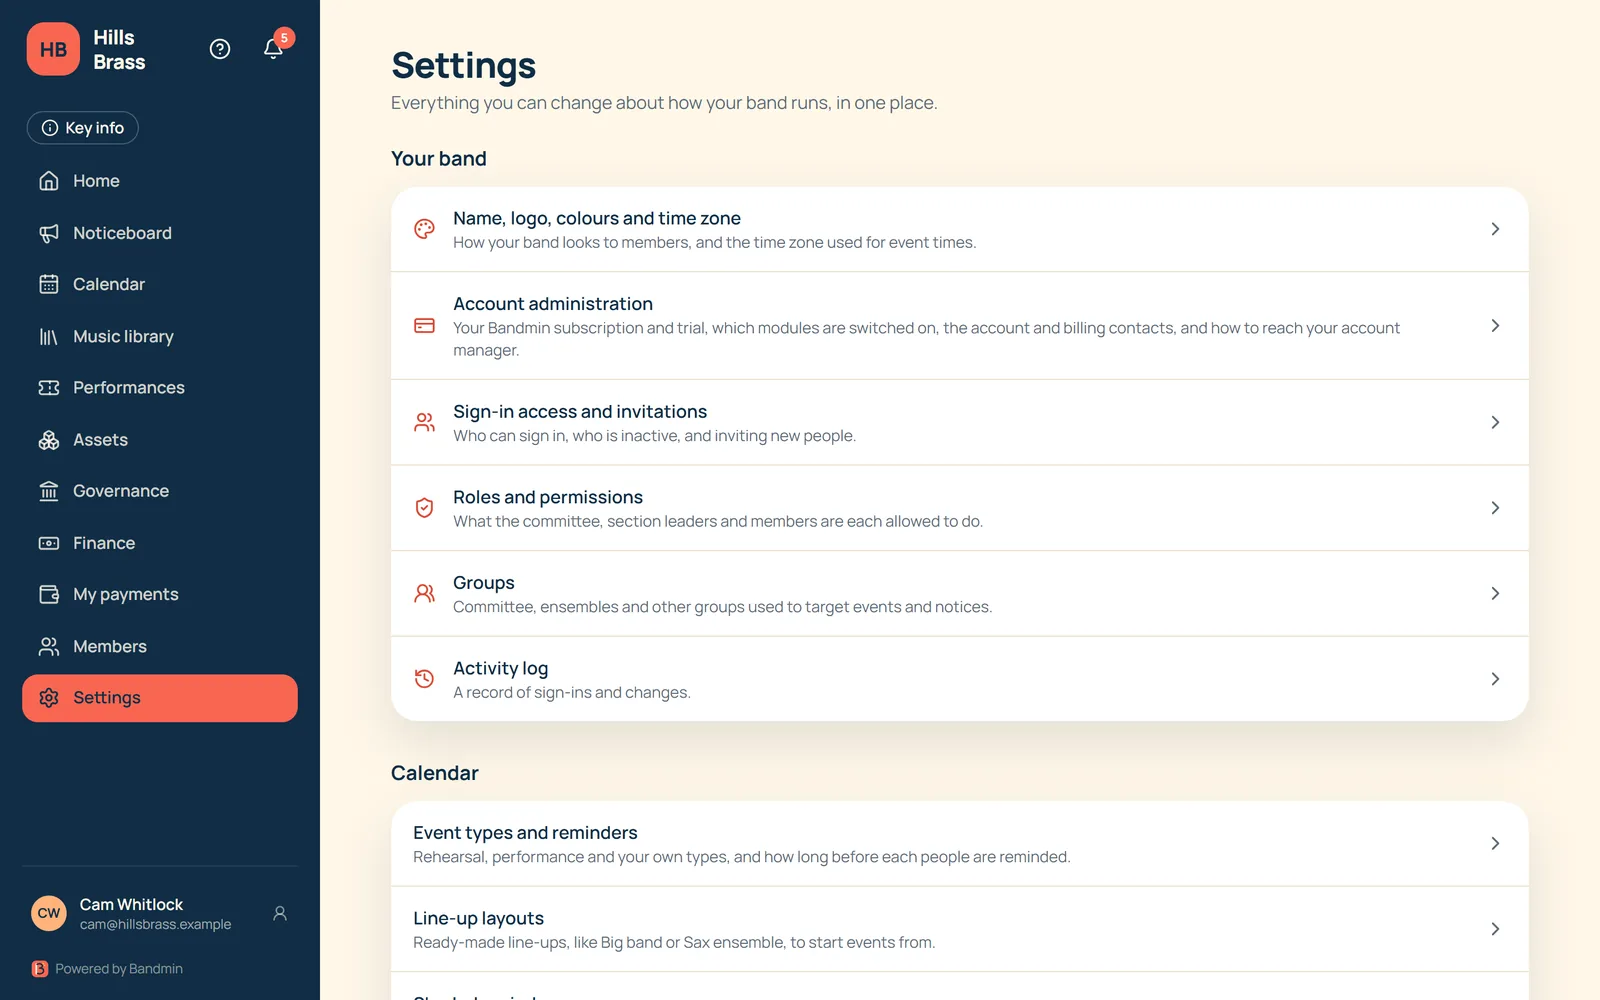The image size is (1600, 1000).
Task: Expand Sign-in access and invitations chevron
Action: click(1495, 422)
